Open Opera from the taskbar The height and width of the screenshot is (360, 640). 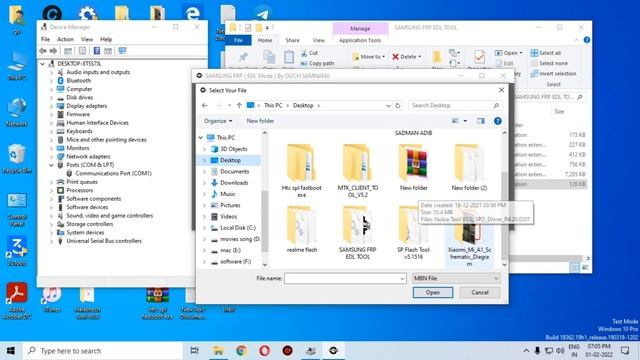[x=264, y=351]
